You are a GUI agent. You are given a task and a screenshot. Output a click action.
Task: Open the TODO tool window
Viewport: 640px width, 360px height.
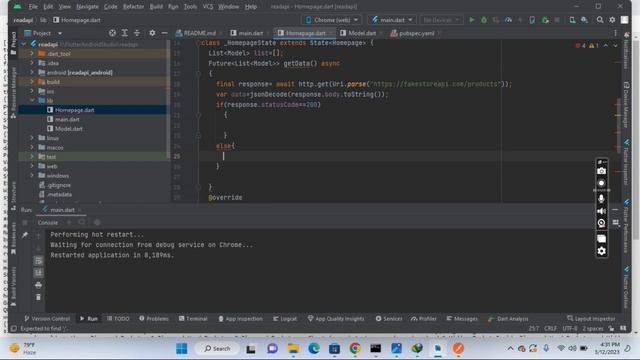pos(118,319)
